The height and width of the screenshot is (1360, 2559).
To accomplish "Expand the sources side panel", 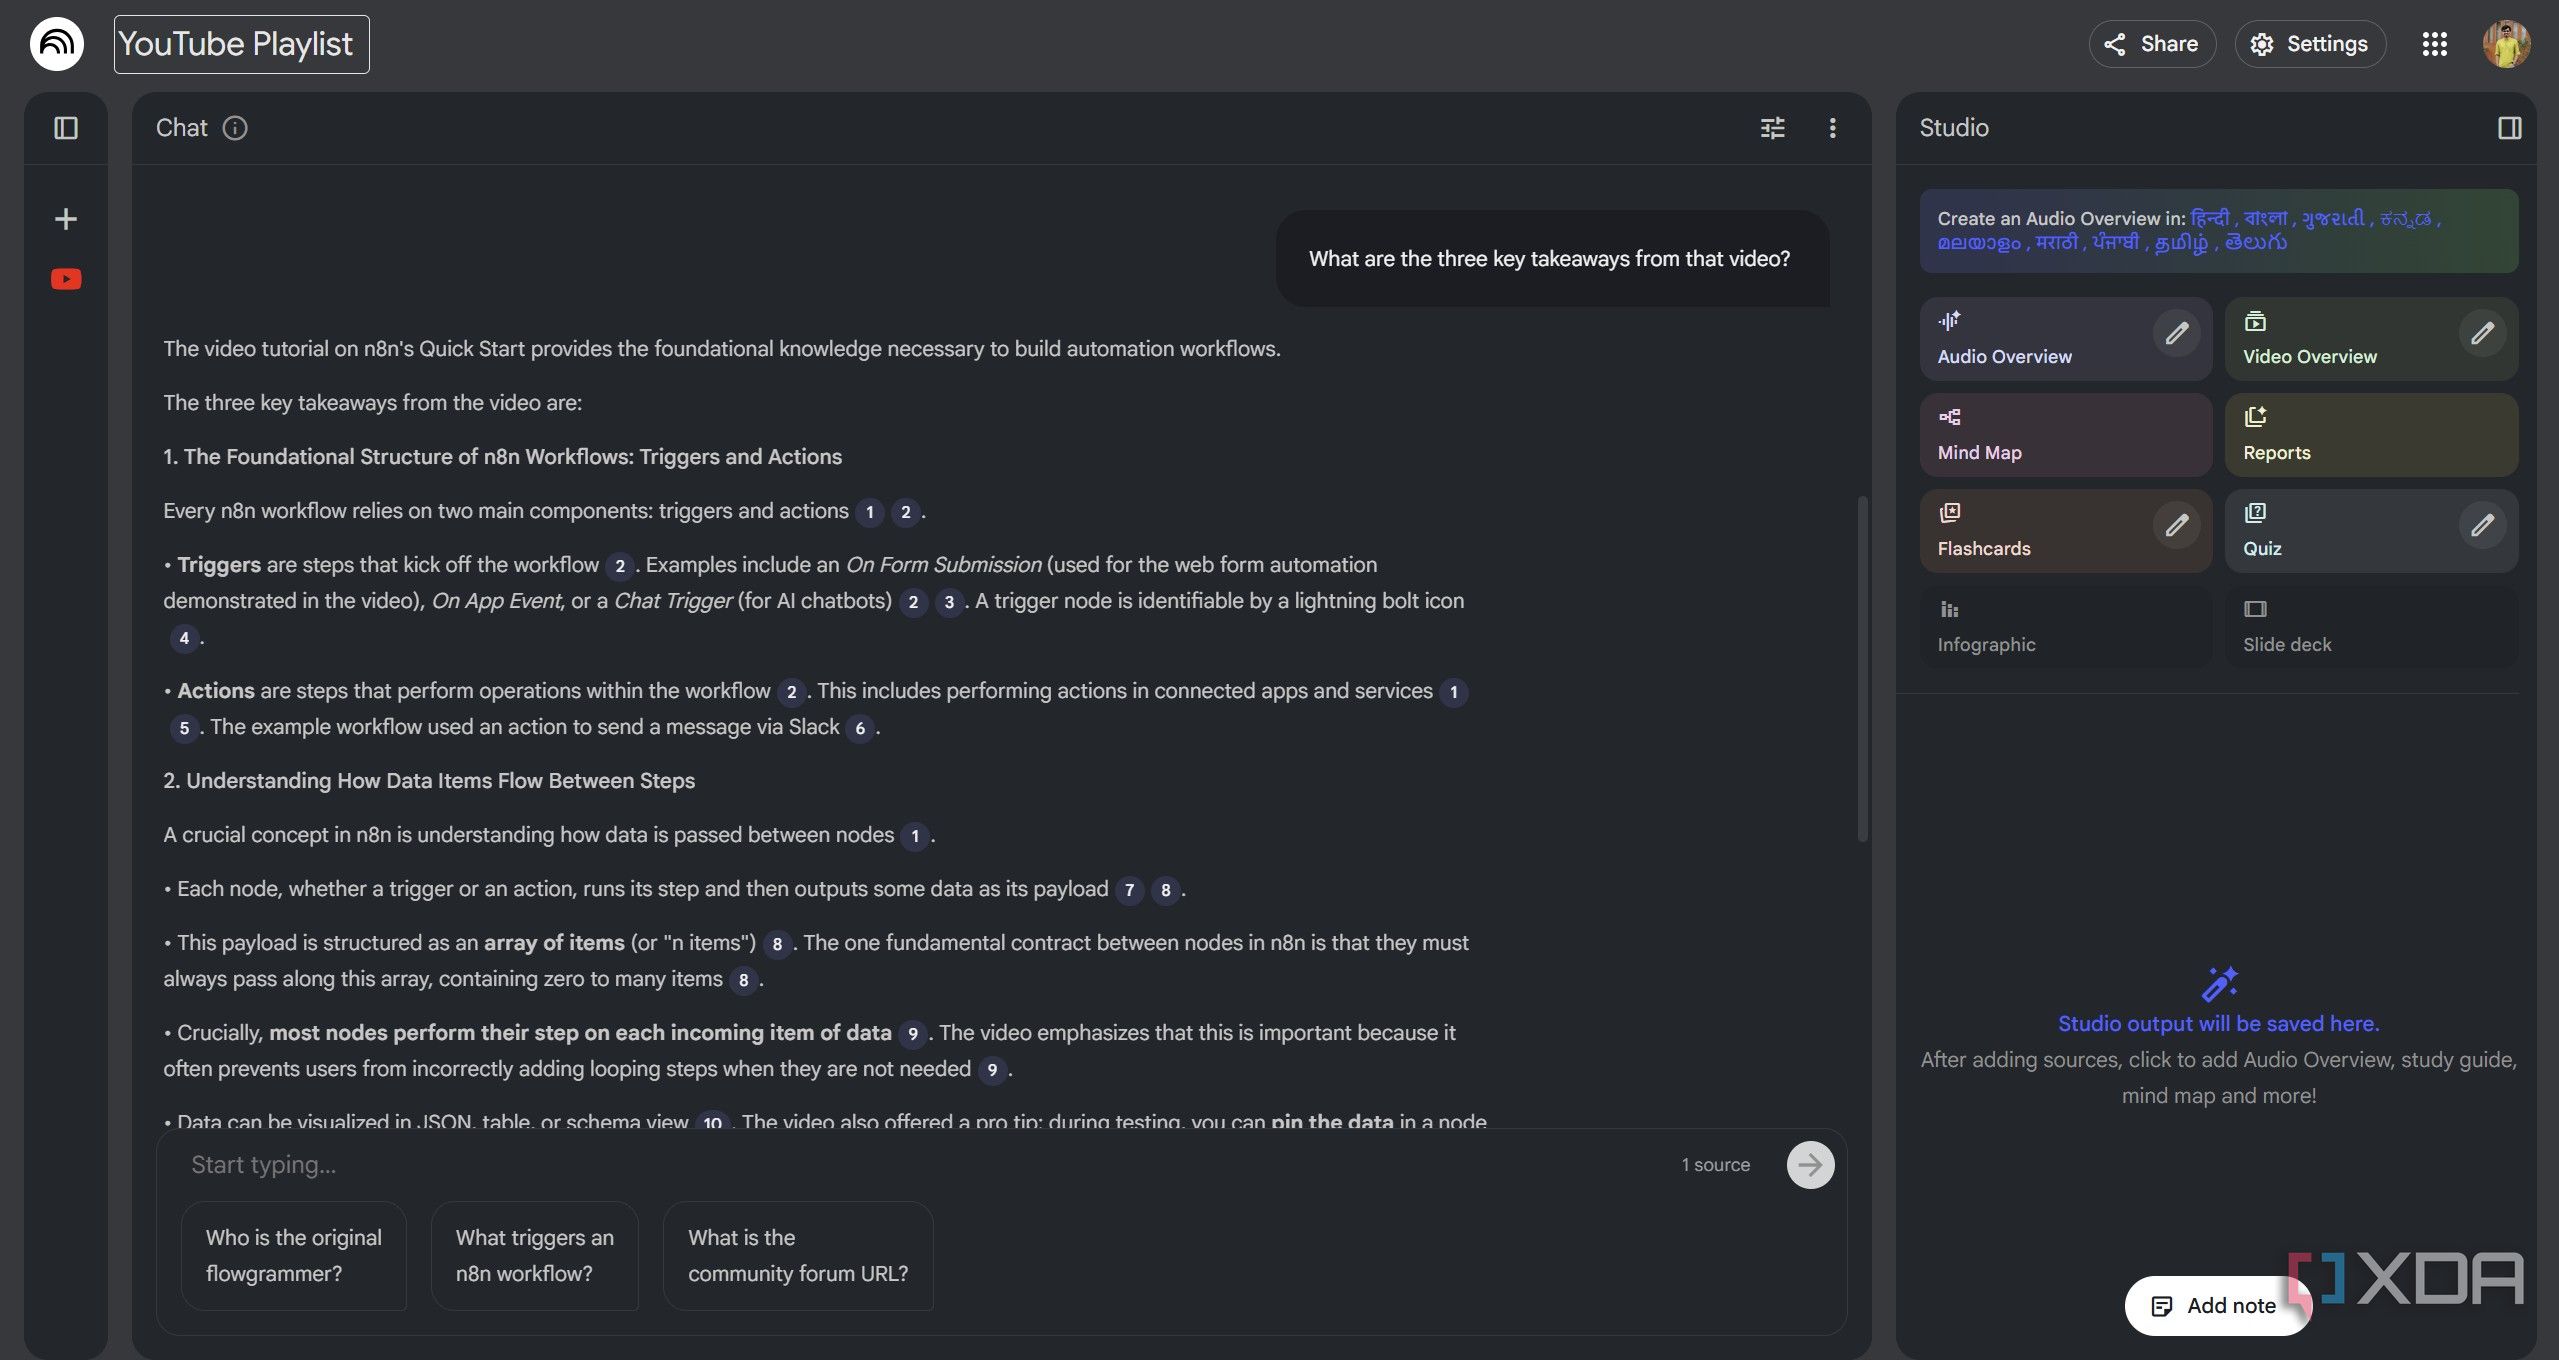I will [66, 128].
